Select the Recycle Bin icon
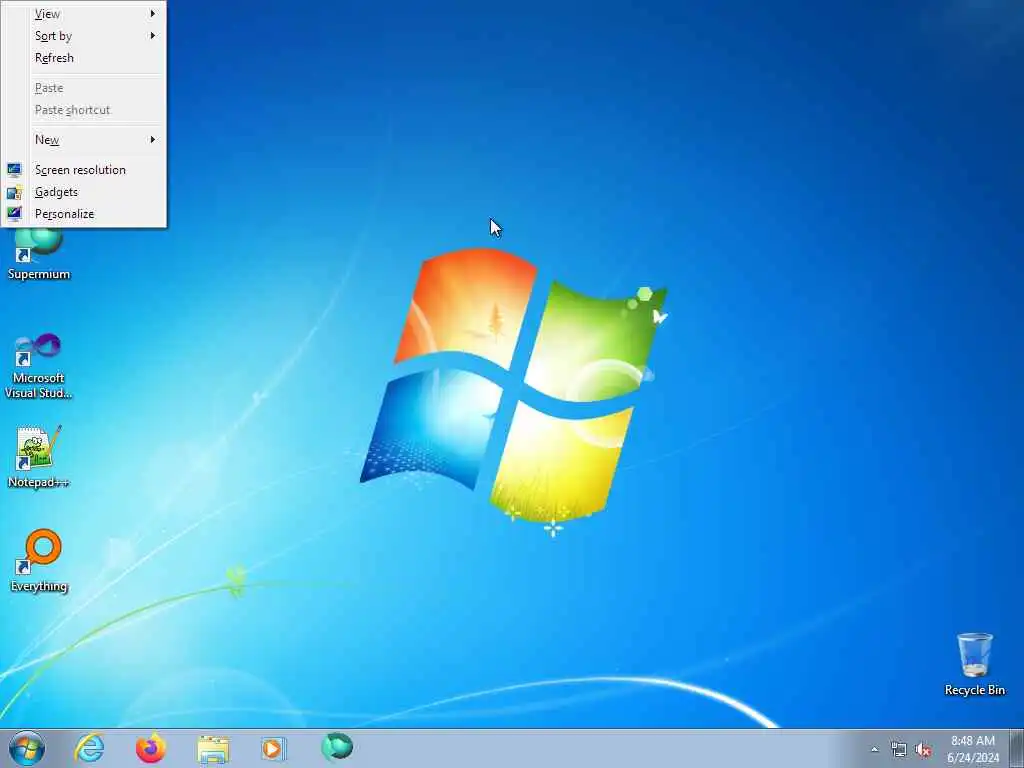The height and width of the screenshot is (768, 1024). pyautogui.click(x=974, y=664)
